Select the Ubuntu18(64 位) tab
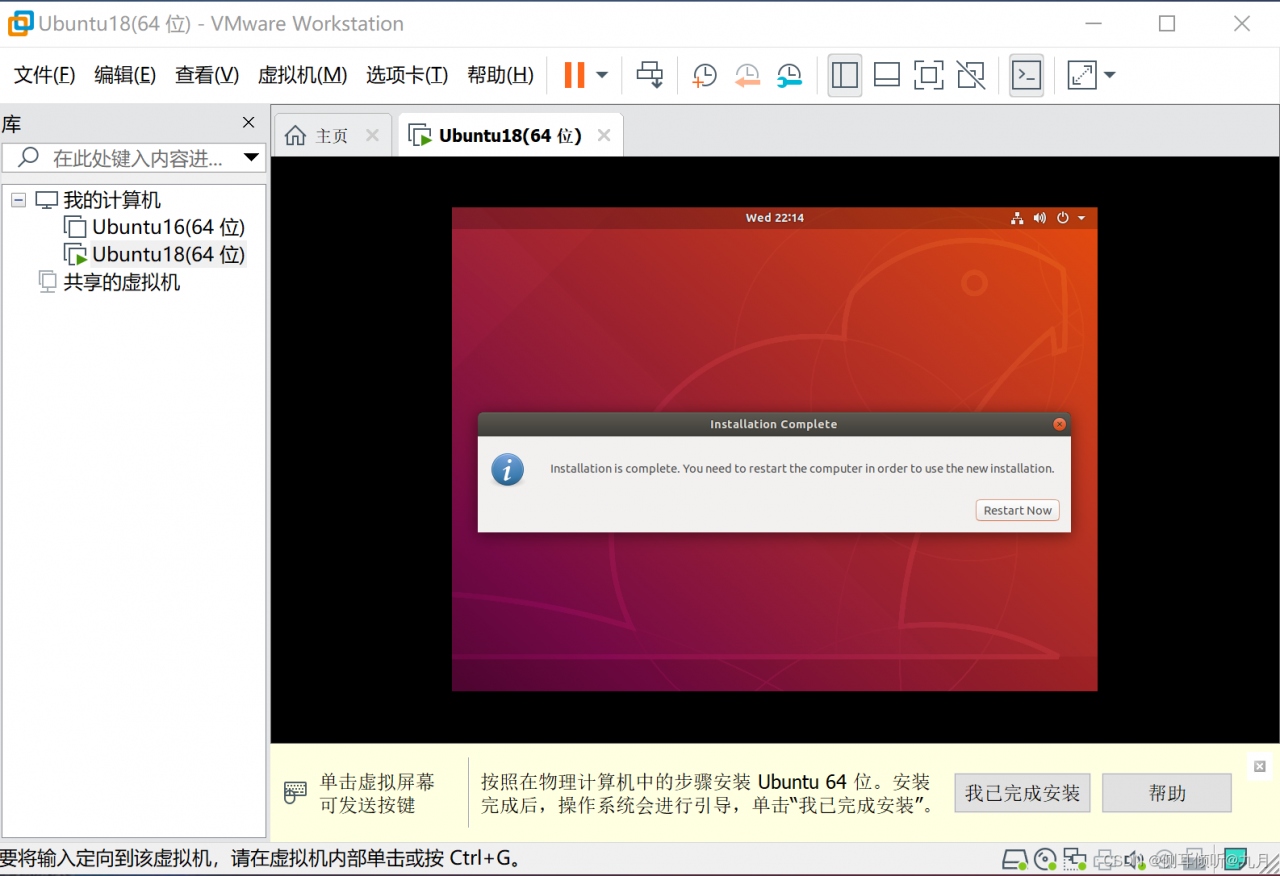 tap(510, 135)
